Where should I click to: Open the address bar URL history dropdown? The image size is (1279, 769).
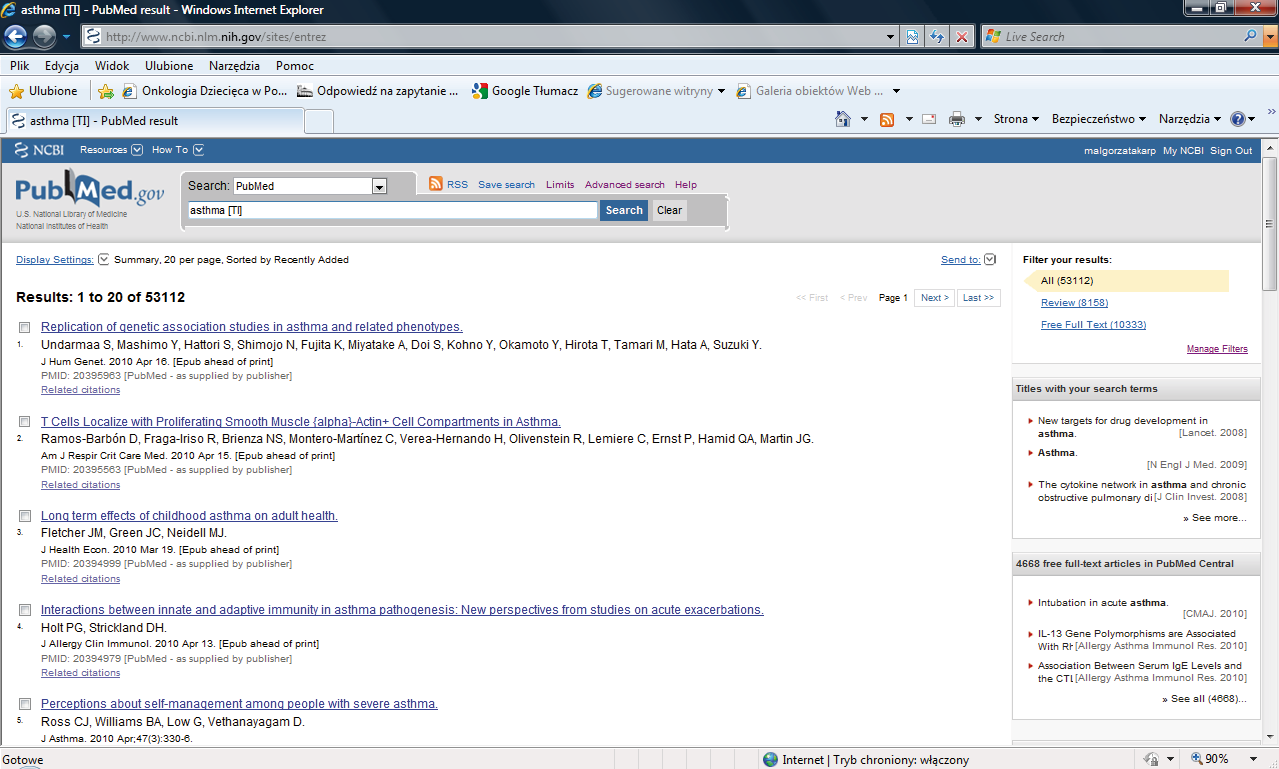pos(891,37)
